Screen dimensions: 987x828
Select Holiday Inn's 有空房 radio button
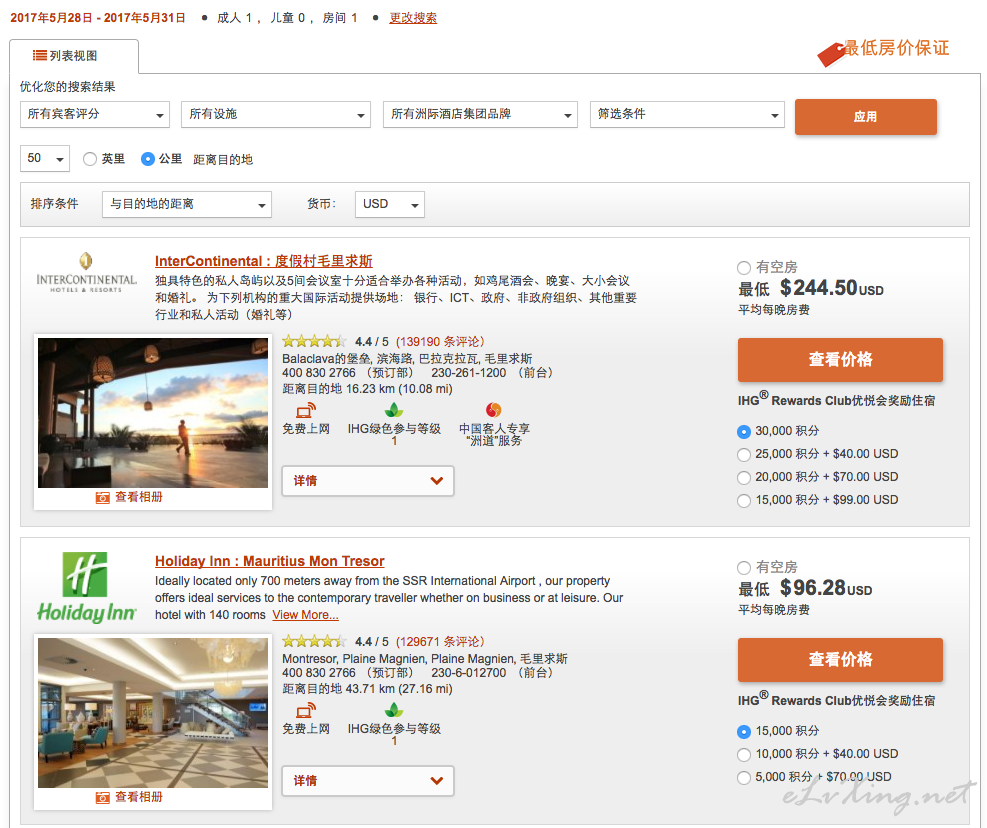pos(744,567)
